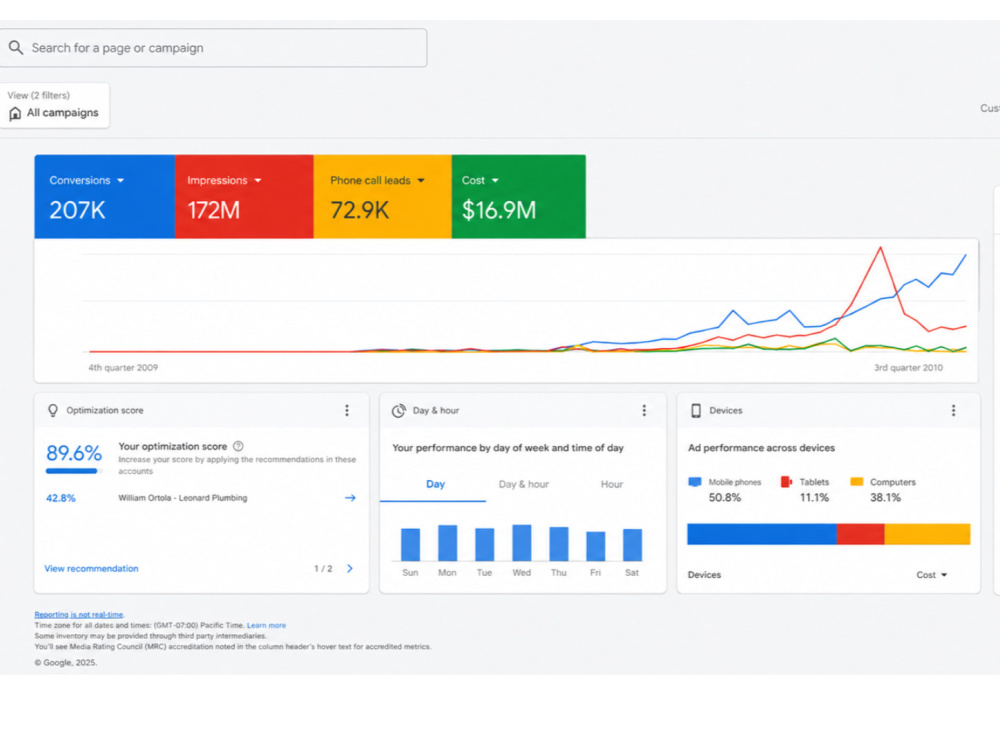Image resolution: width=1000 pixels, height=750 pixels.
Task: Select the 172M impressions value
Action: (214, 210)
